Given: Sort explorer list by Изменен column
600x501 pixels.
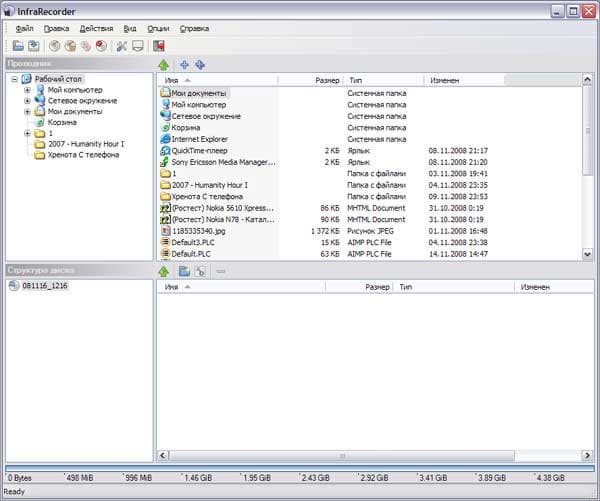Looking at the screenshot, I should [x=464, y=80].
